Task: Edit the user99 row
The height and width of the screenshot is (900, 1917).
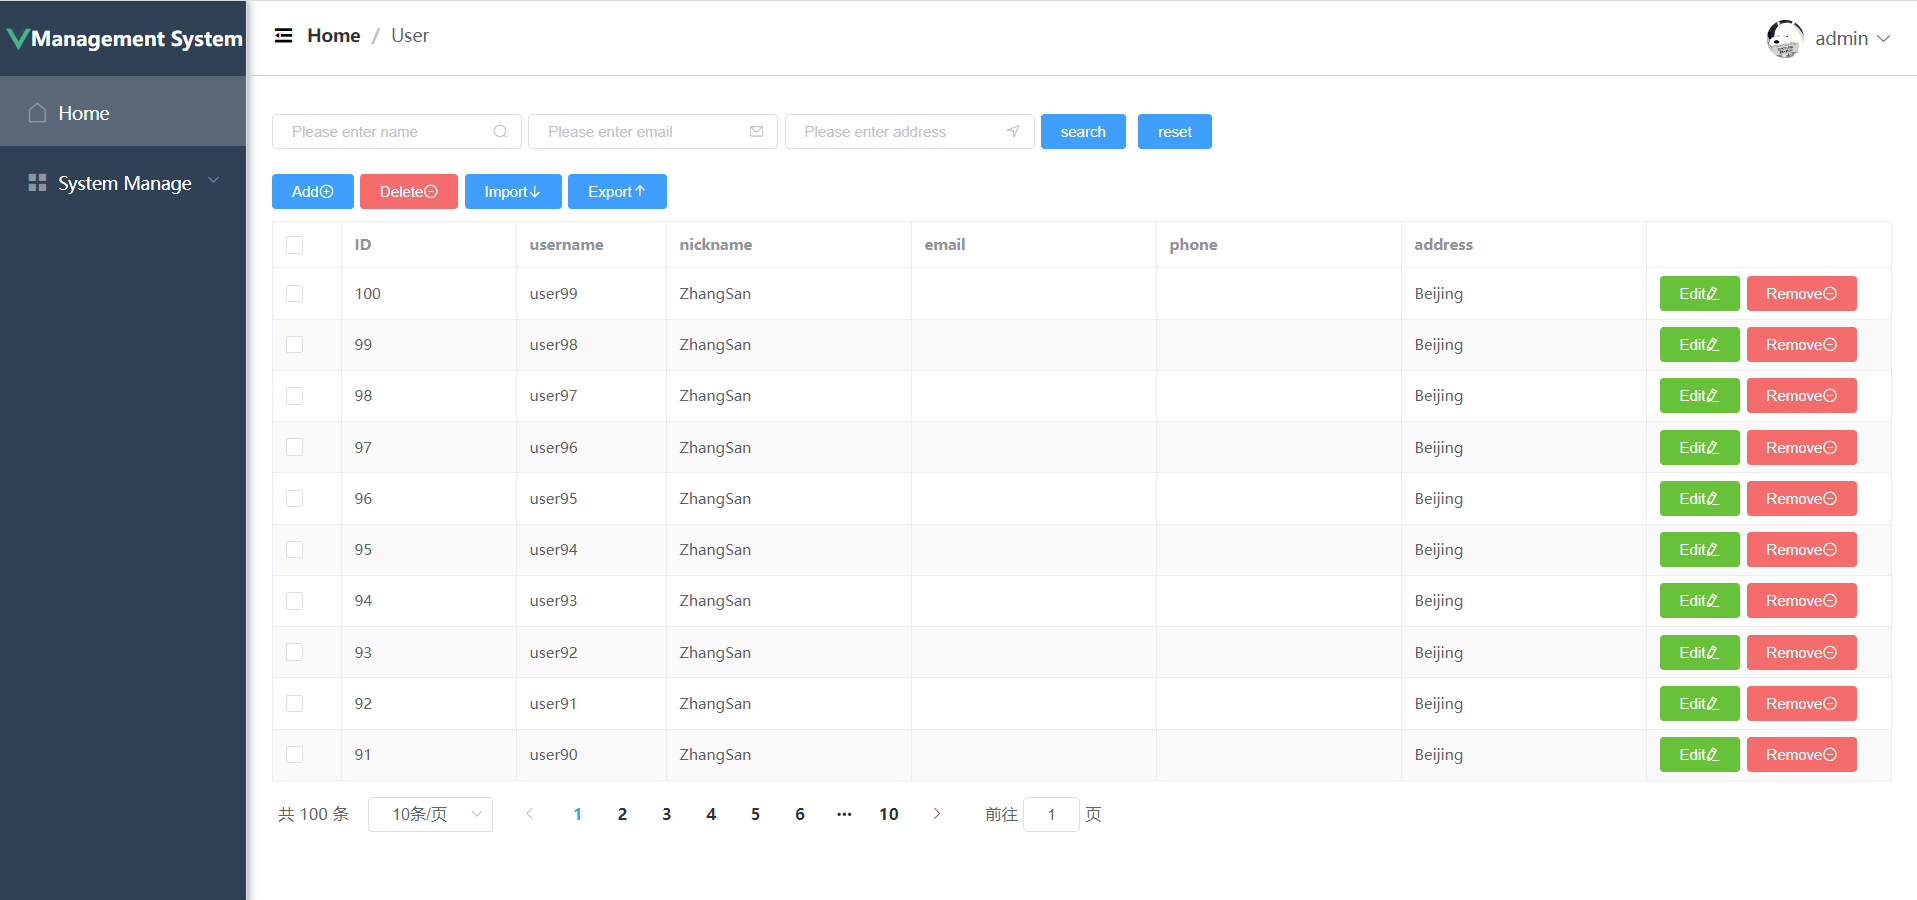Action: tap(1699, 294)
